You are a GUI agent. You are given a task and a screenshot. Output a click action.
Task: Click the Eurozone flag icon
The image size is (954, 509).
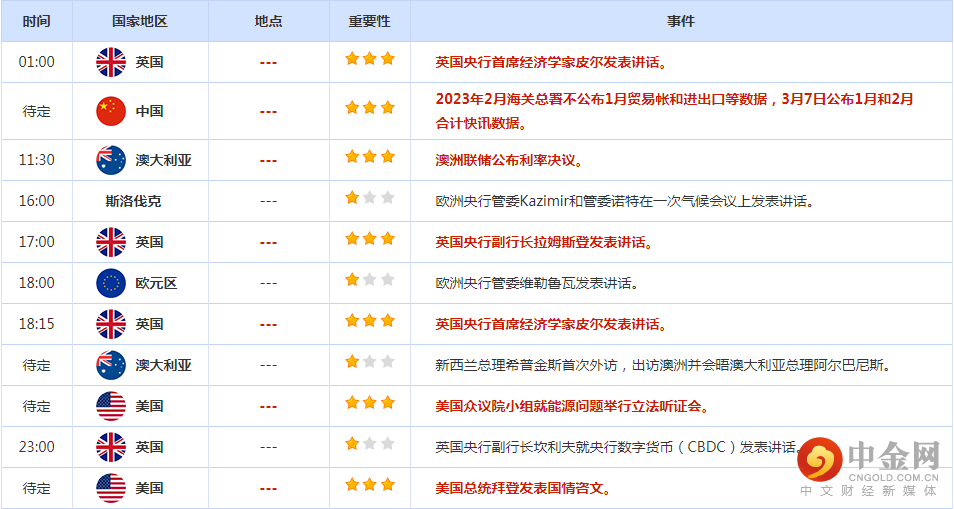point(111,283)
